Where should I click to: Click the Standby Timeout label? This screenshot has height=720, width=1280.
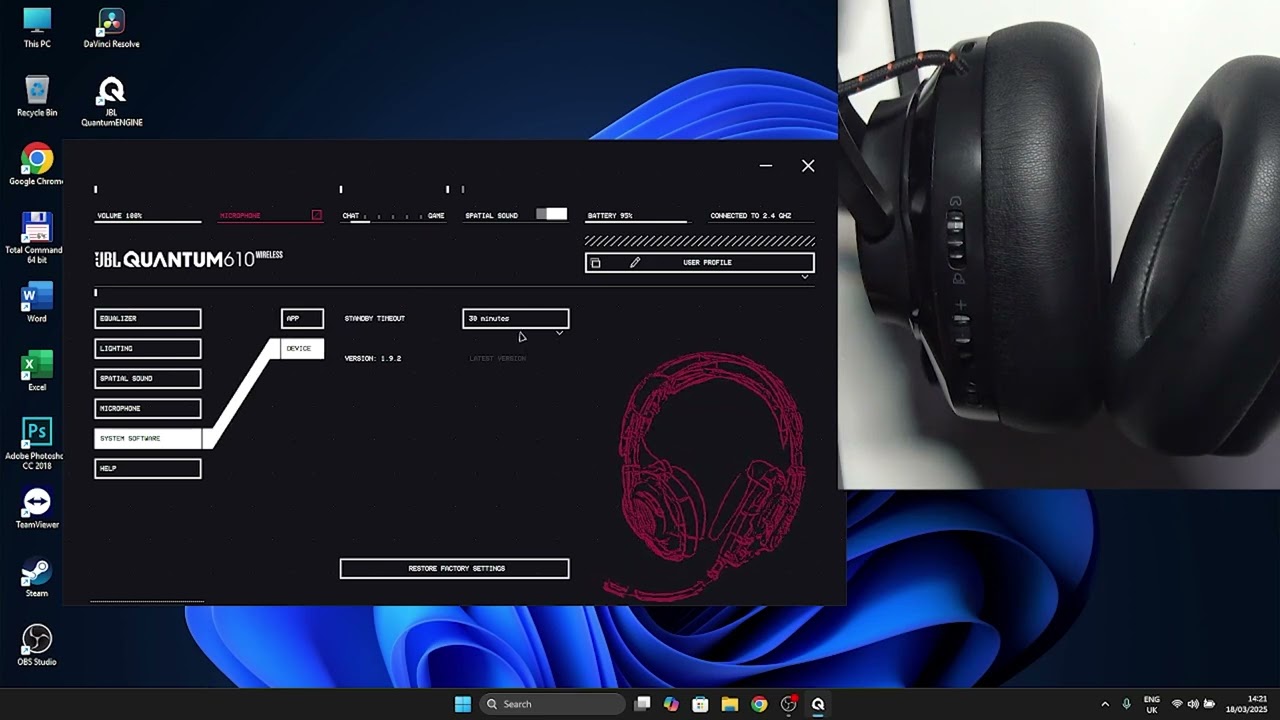[375, 319]
